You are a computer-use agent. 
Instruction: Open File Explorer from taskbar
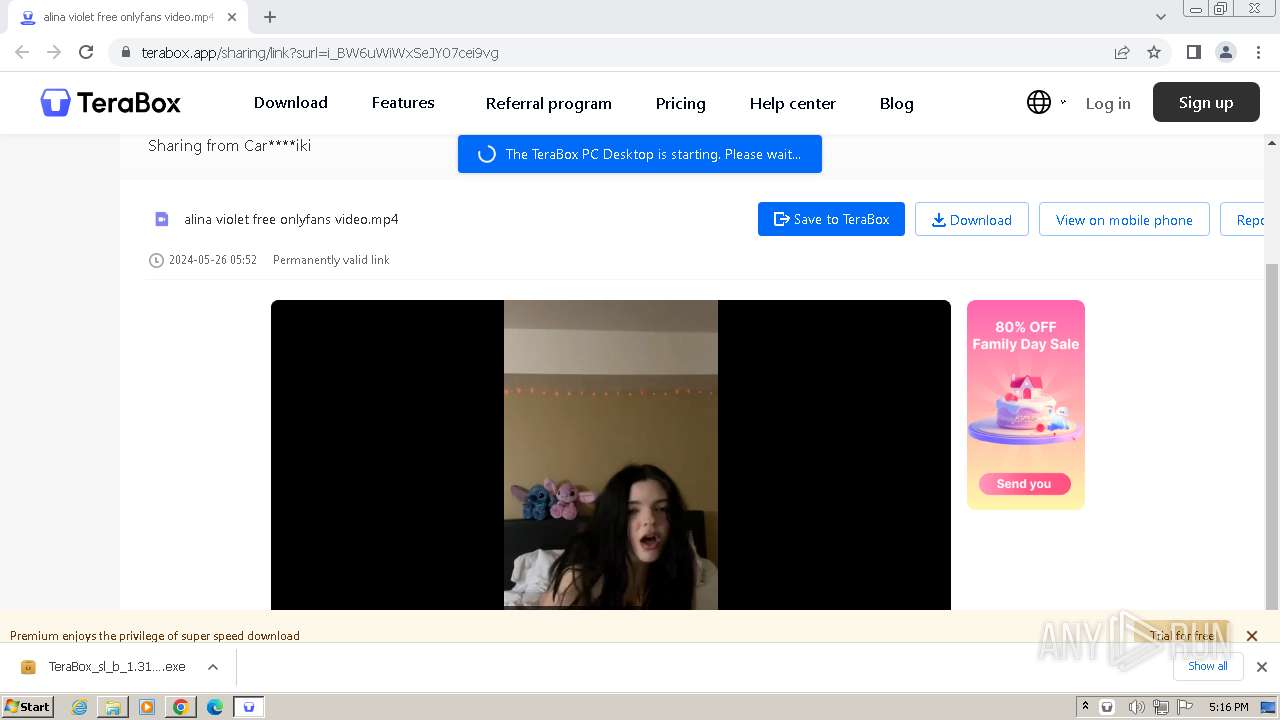[113, 707]
